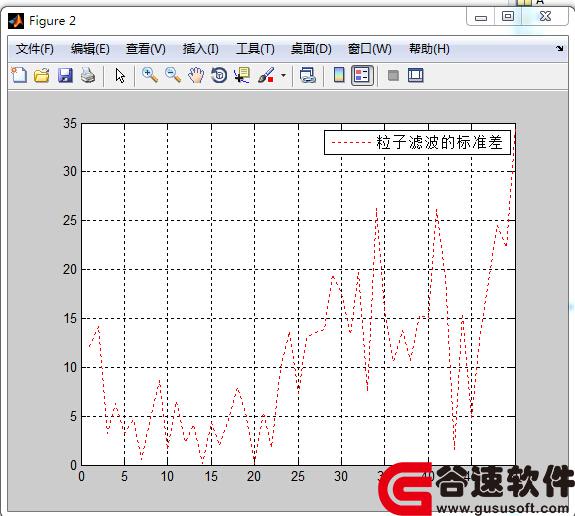Image resolution: width=575 pixels, height=516 pixels.
Task: Select the Rotate 3D tool
Action: pos(219,76)
